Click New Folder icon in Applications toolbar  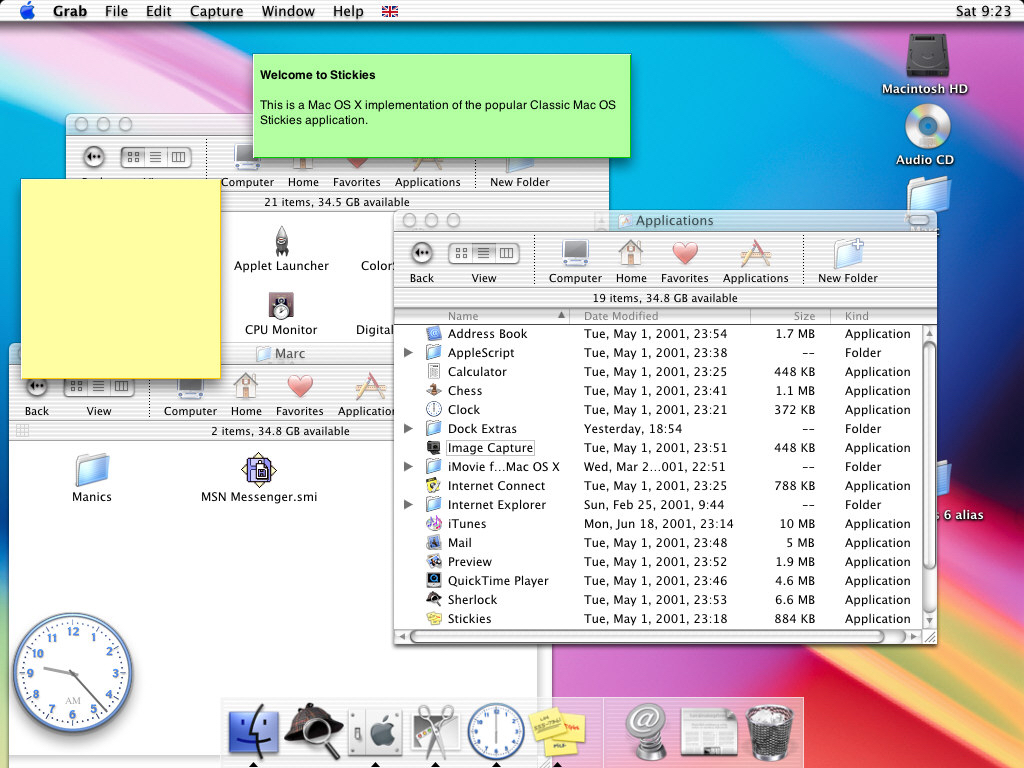848,254
